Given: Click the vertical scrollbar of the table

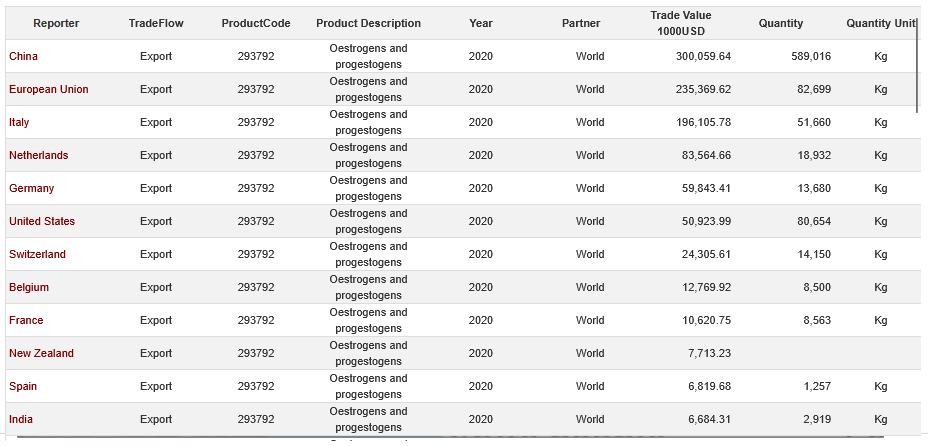Looking at the screenshot, I should pyautogui.click(x=918, y=75).
